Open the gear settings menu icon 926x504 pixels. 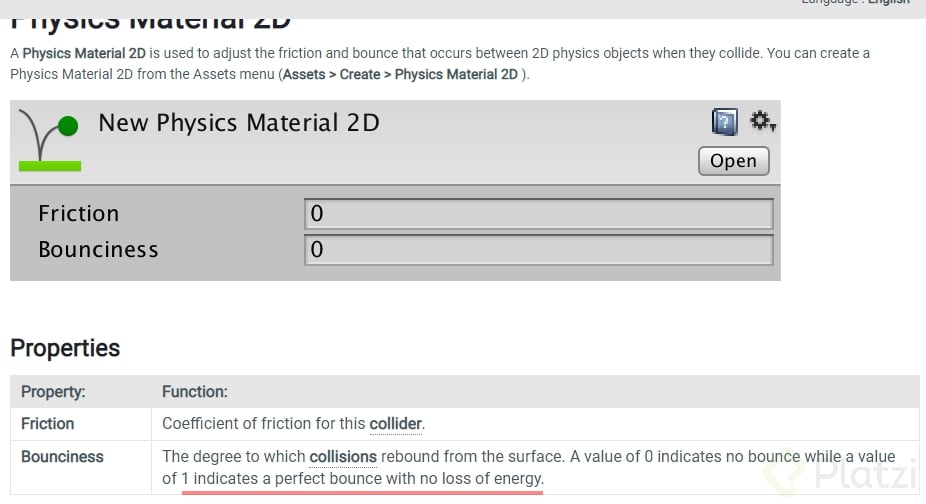[x=763, y=122]
